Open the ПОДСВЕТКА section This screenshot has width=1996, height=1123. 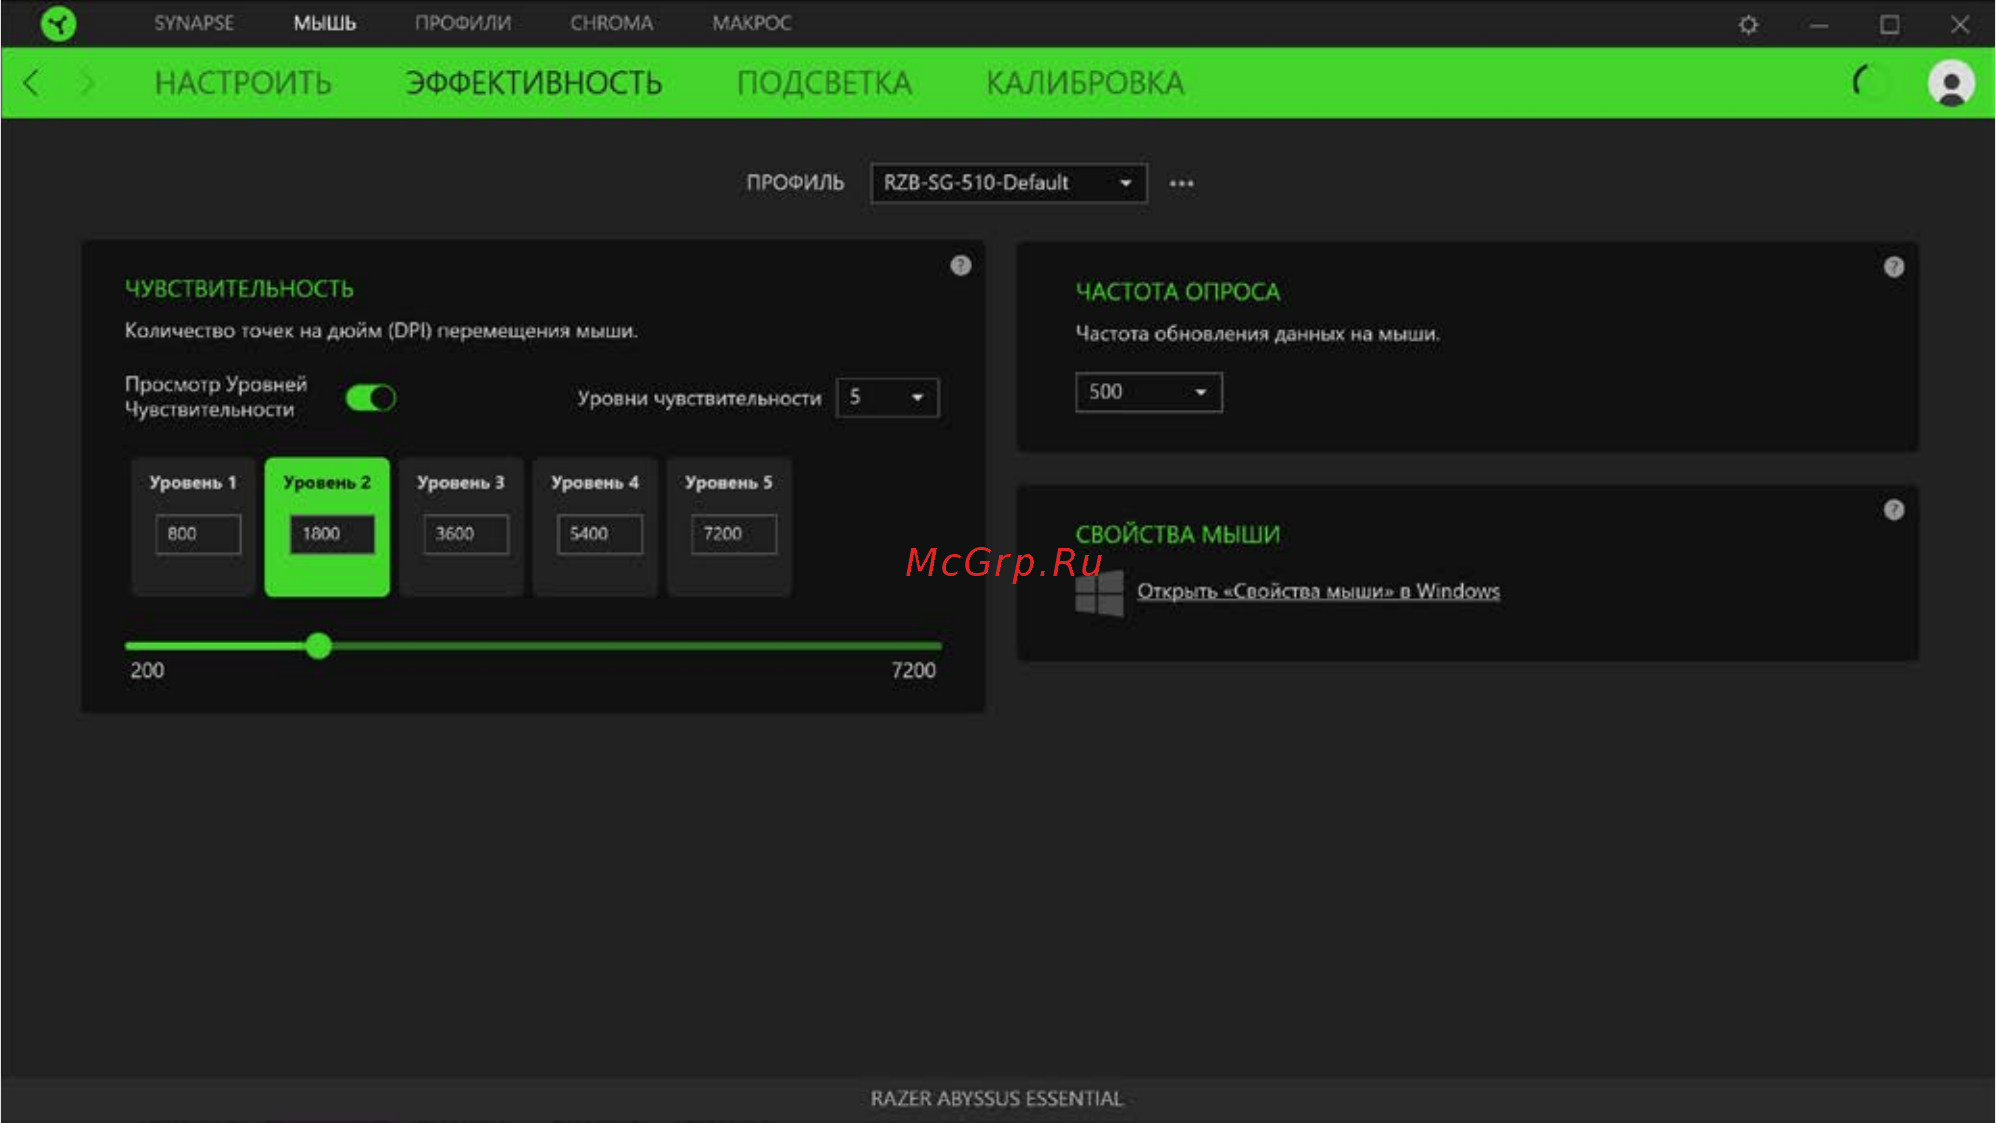[x=824, y=83]
